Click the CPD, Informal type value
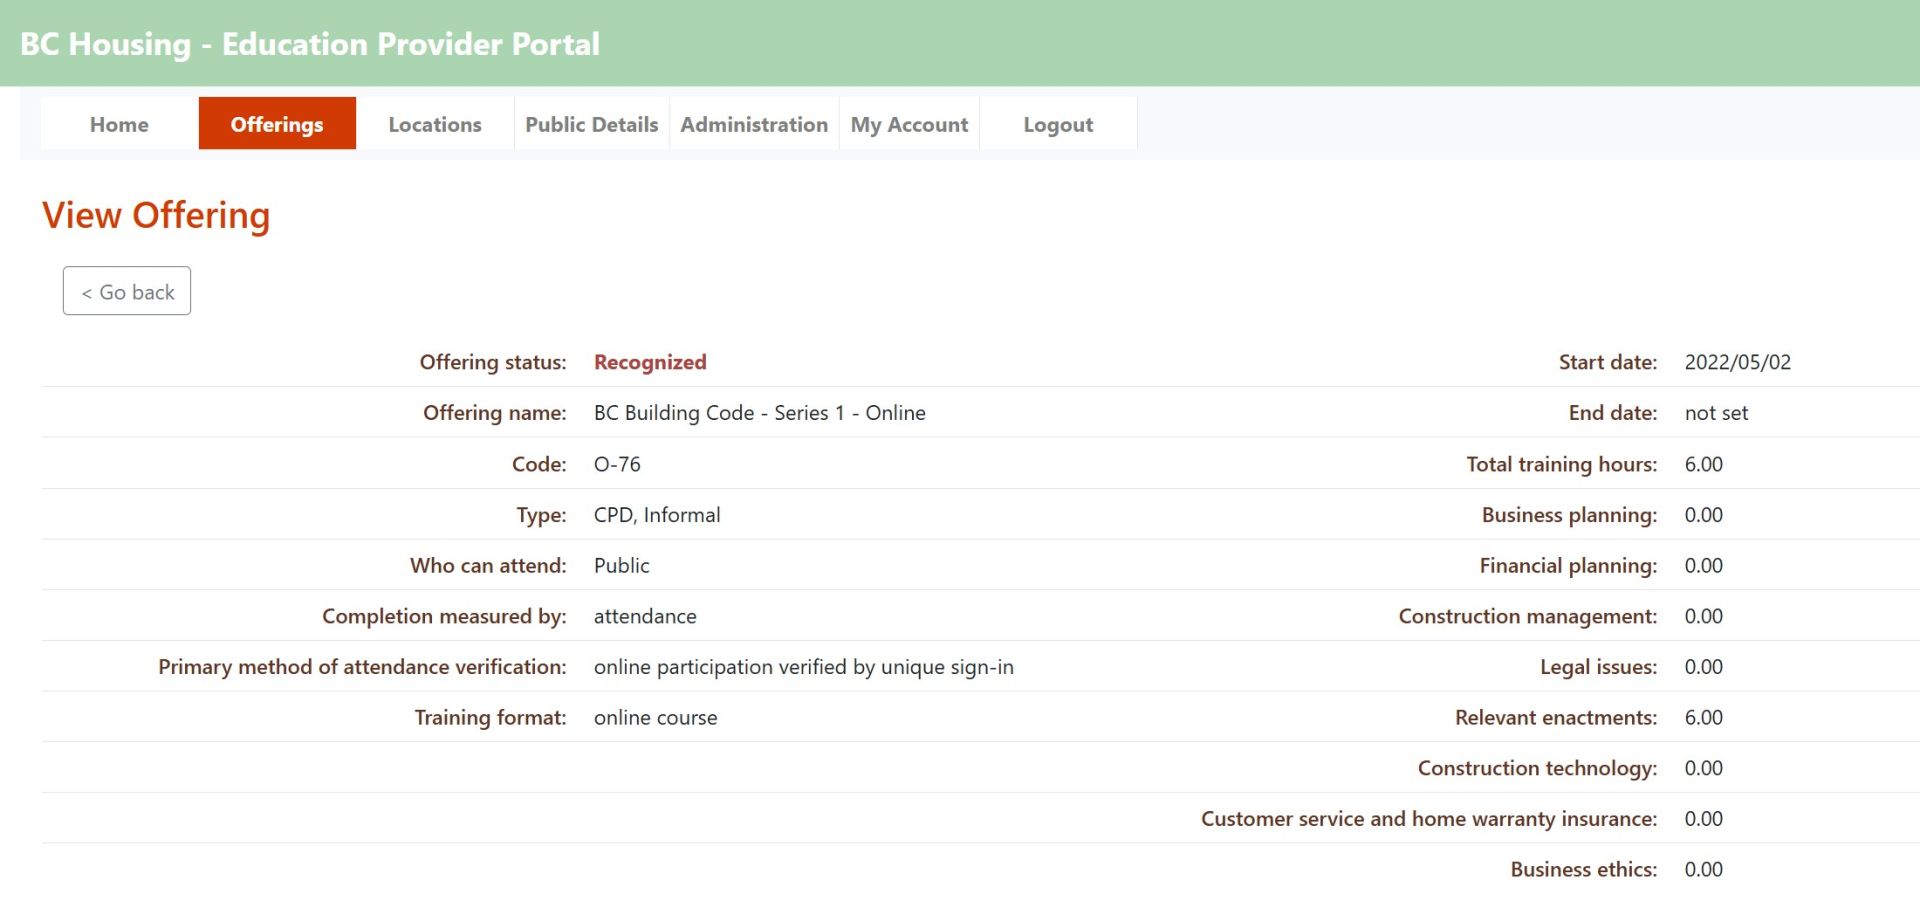The width and height of the screenshot is (1920, 901). pyautogui.click(x=657, y=515)
